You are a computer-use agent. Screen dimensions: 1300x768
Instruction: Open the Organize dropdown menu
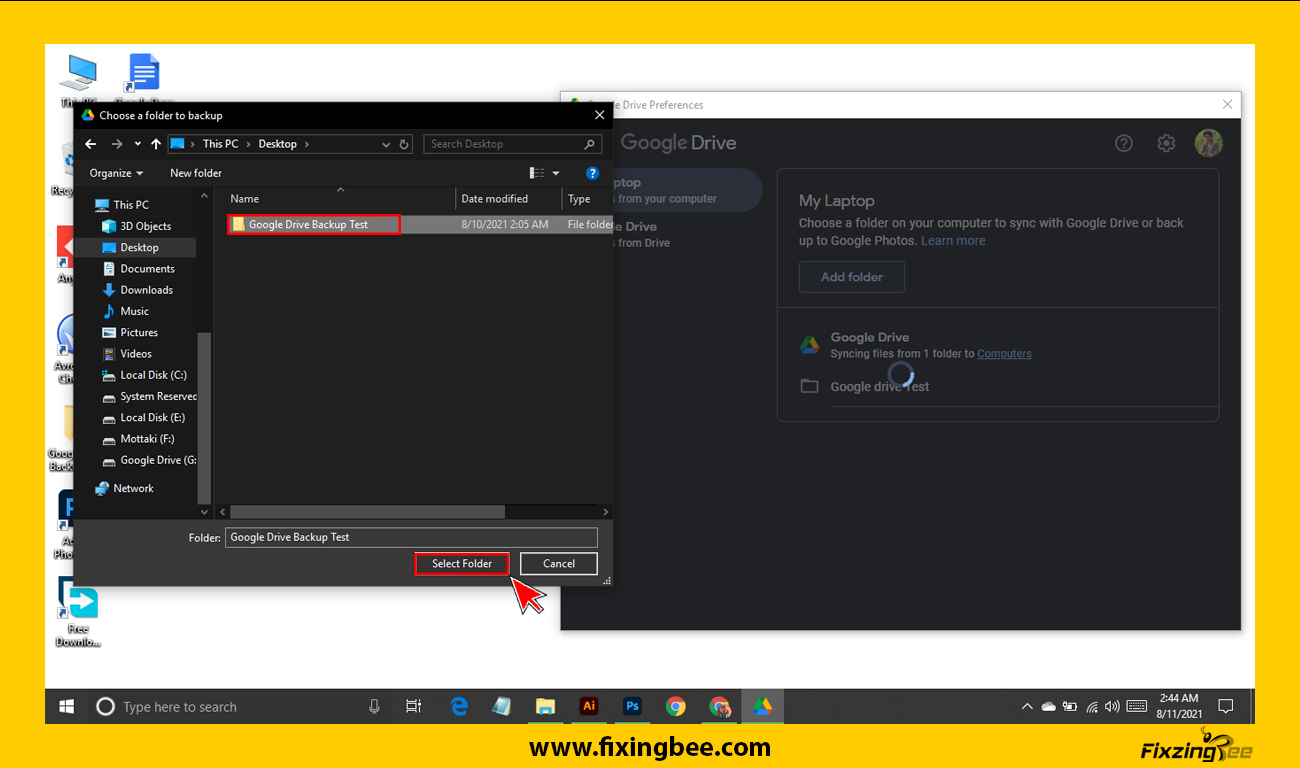[x=116, y=173]
